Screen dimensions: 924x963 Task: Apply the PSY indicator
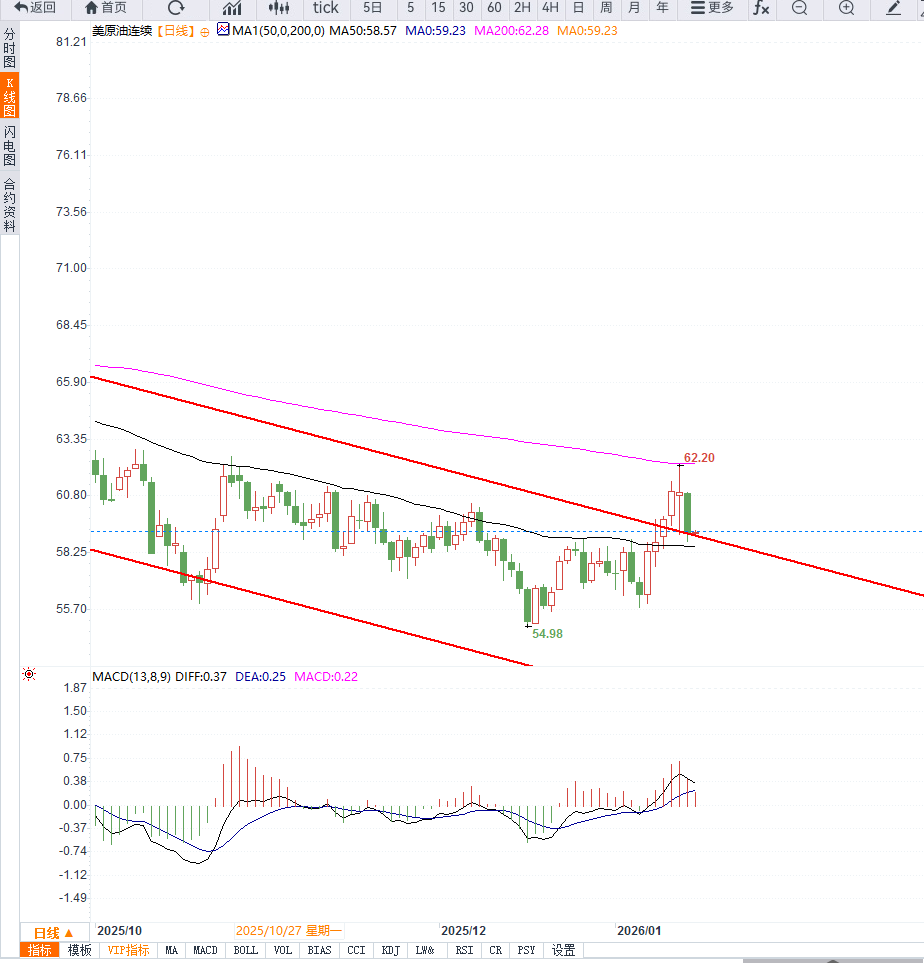point(527,950)
